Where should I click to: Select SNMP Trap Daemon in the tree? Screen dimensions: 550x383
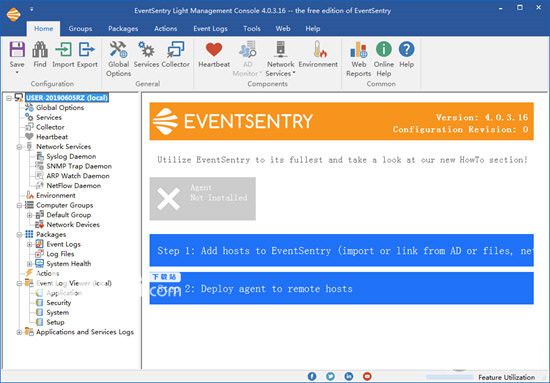[79, 166]
